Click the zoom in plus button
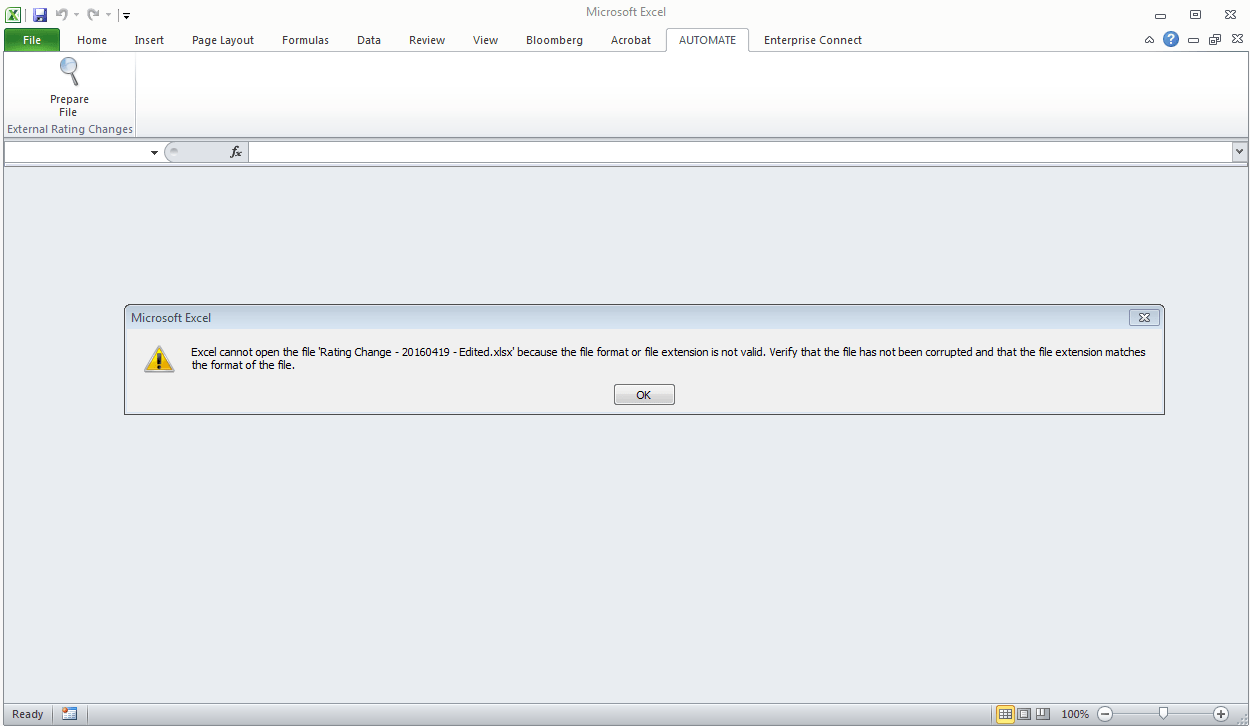This screenshot has height=726, width=1250. tap(1221, 714)
